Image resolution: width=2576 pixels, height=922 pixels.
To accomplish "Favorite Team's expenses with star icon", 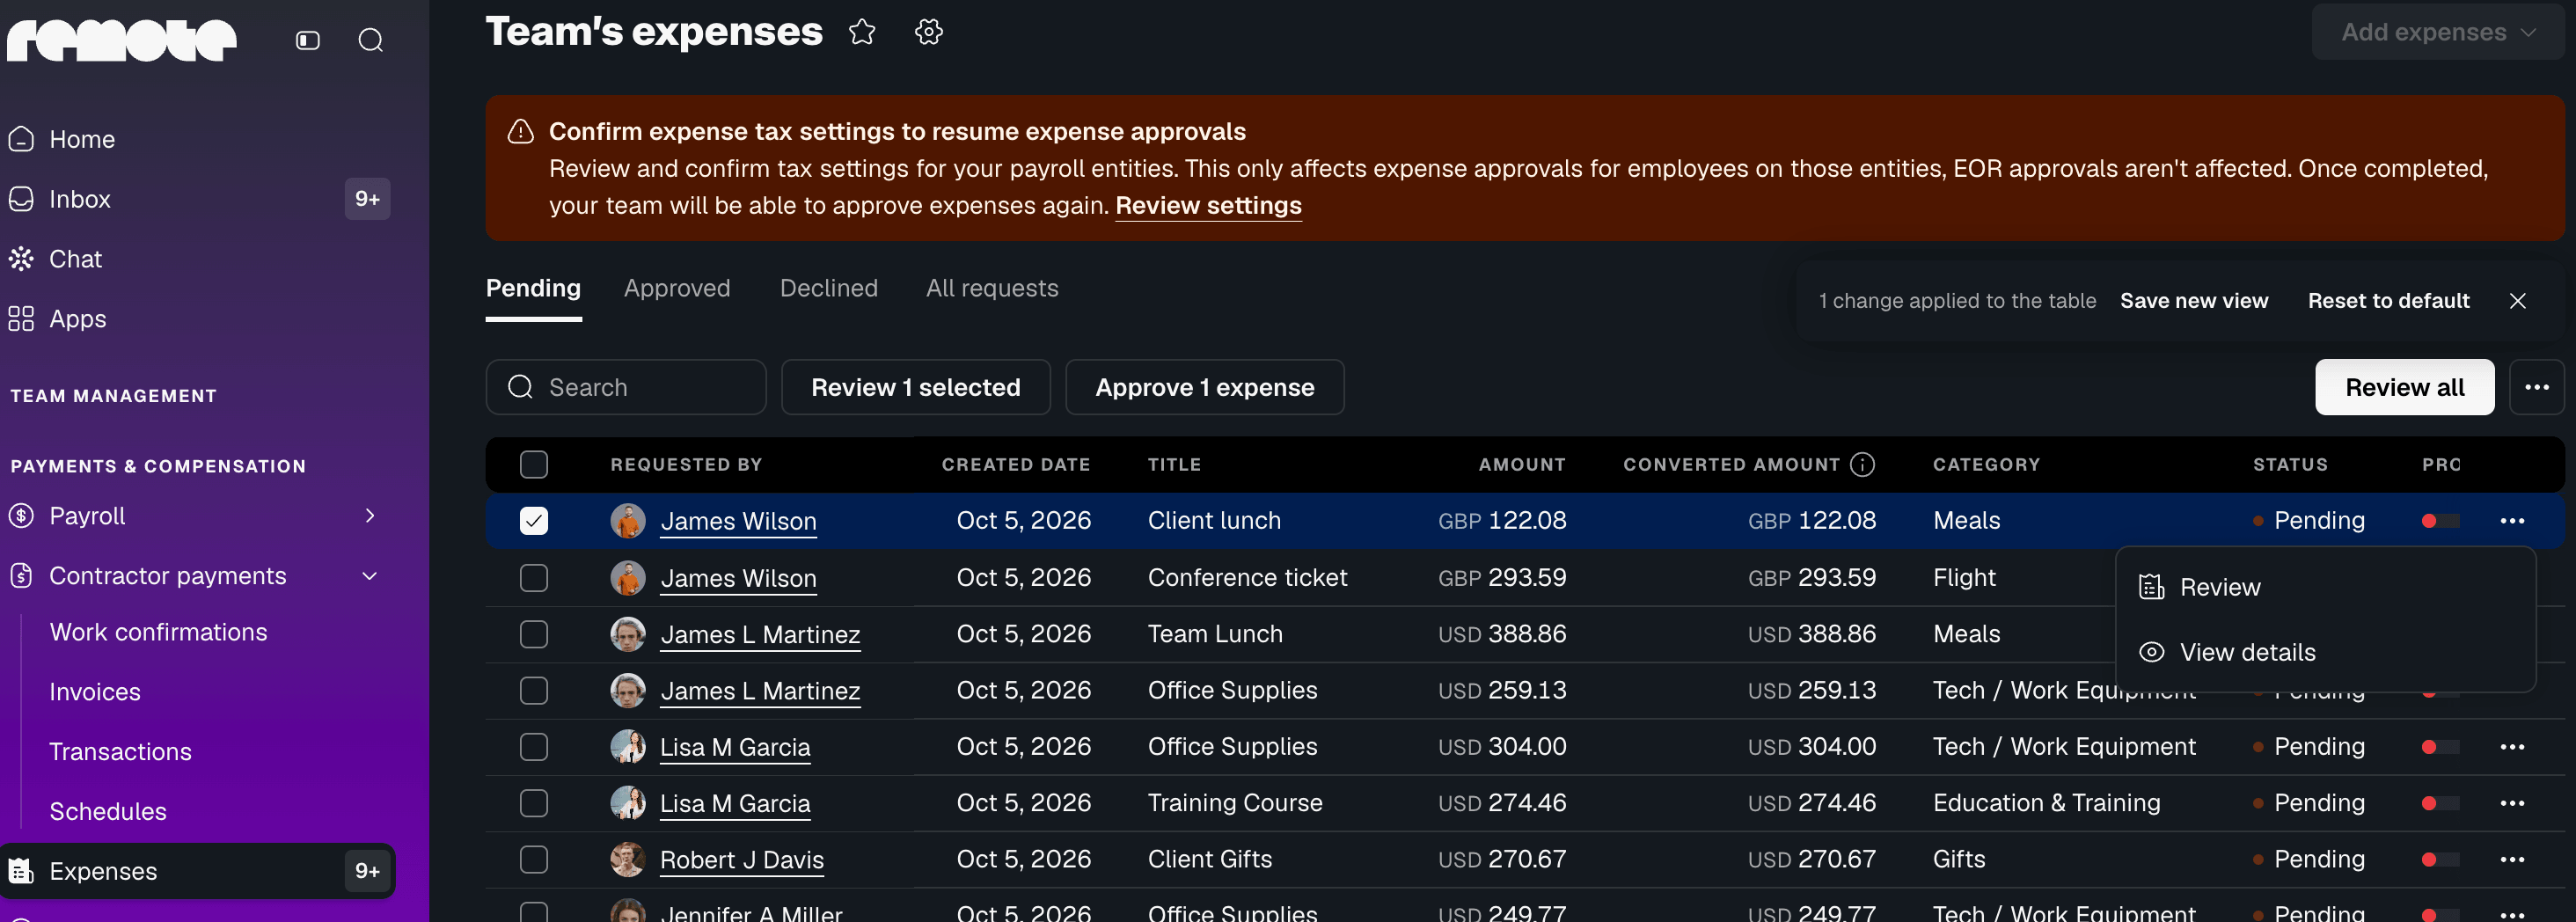I will pyautogui.click(x=862, y=32).
